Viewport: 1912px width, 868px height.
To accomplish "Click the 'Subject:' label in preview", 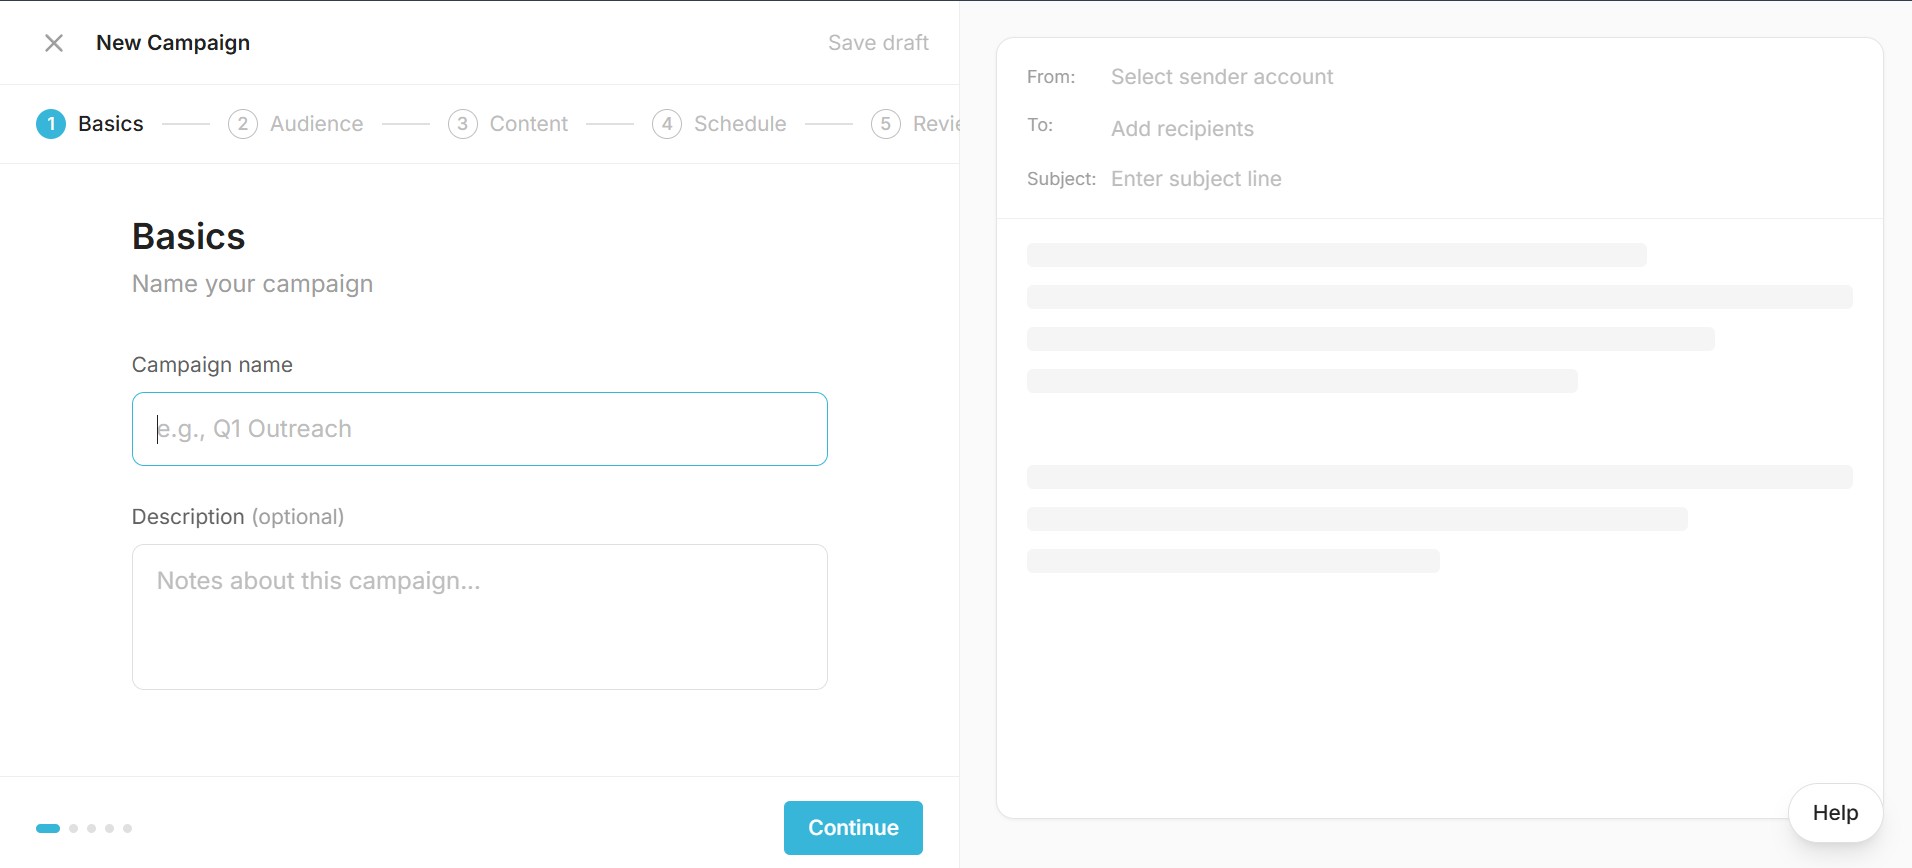I will (1061, 179).
